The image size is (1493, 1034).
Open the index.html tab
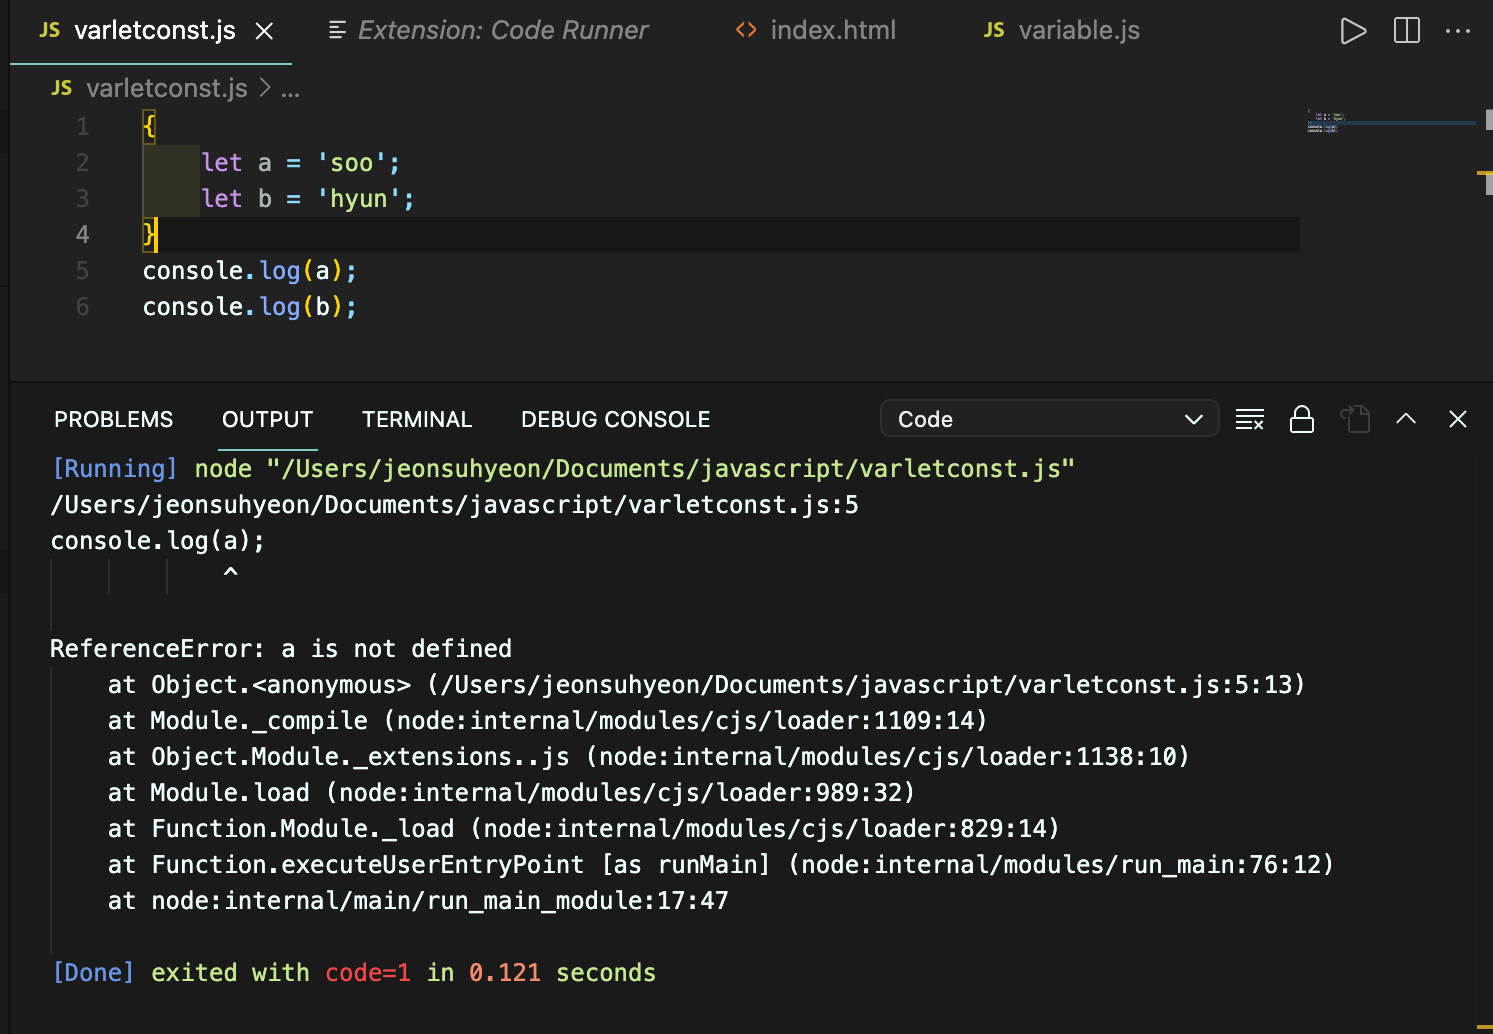click(x=815, y=31)
